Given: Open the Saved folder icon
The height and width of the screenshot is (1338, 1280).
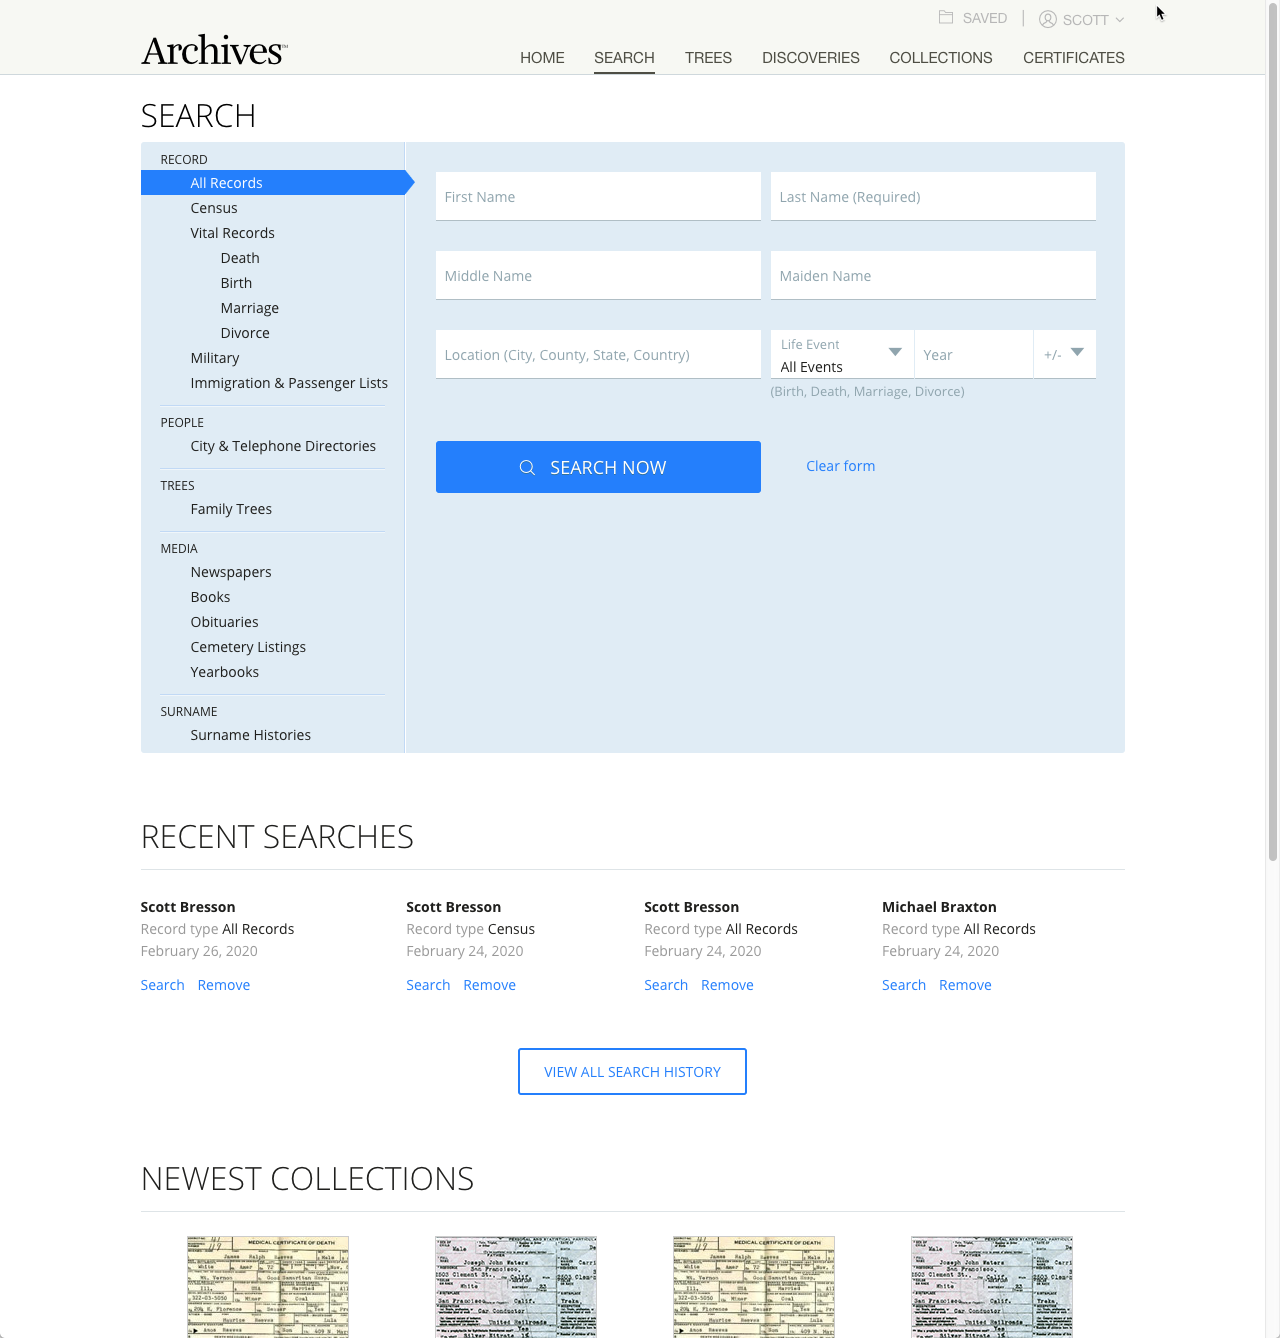Looking at the screenshot, I should 946,18.
